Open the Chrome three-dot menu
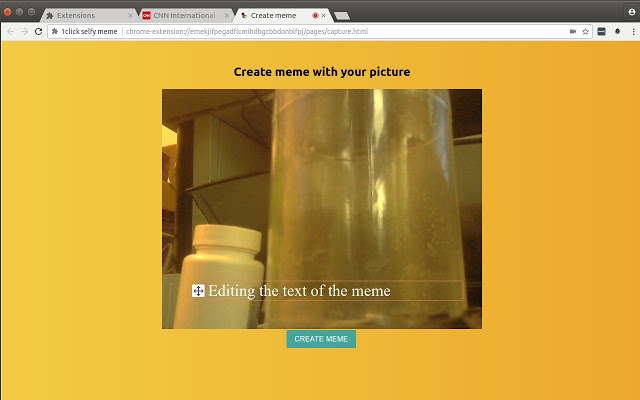The width and height of the screenshot is (640, 400). [632, 32]
